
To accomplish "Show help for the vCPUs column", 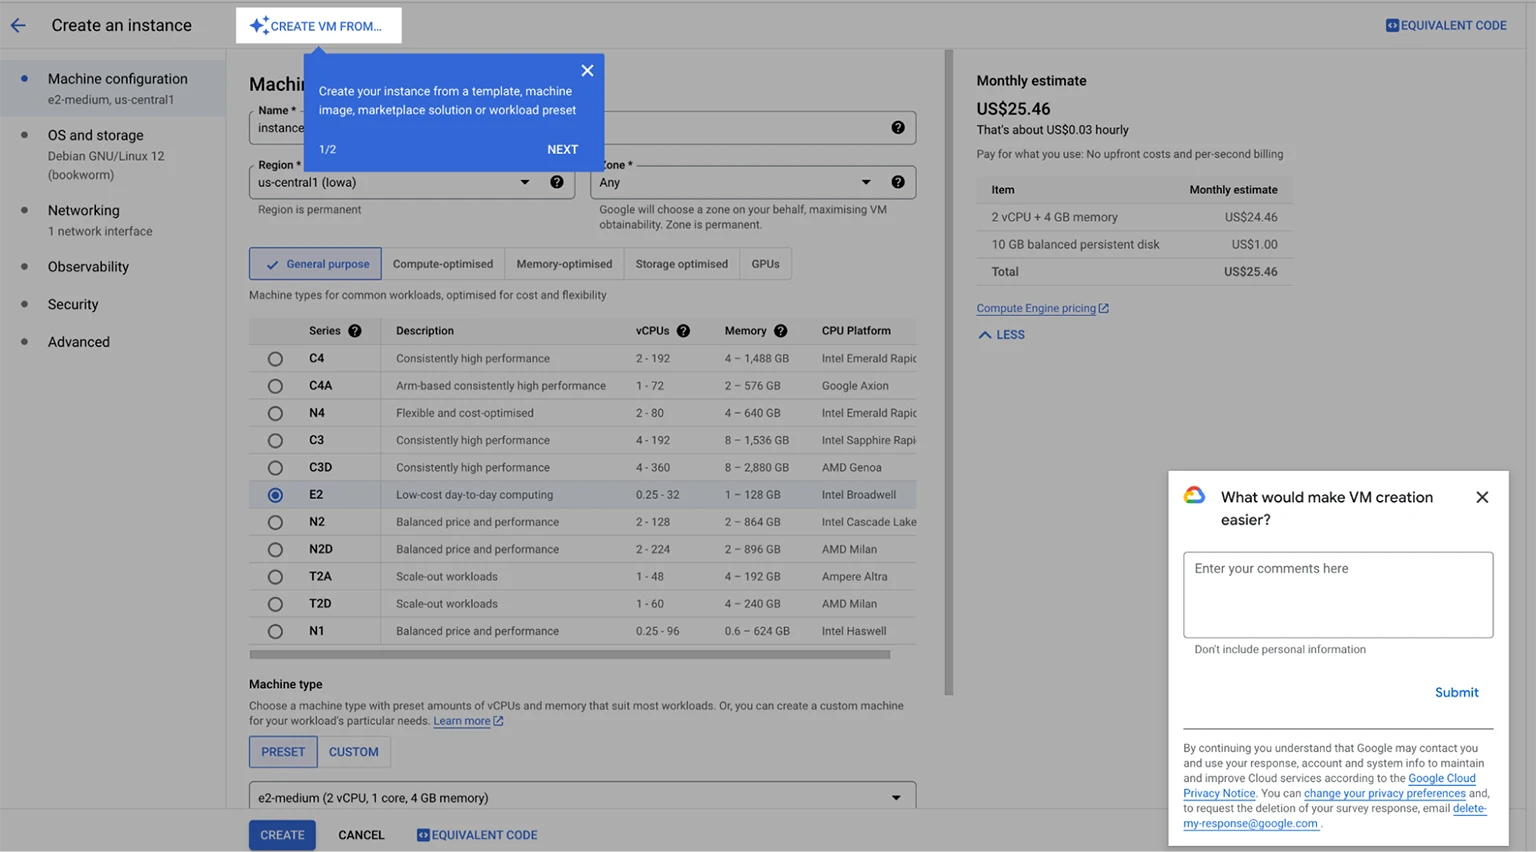I will tap(683, 331).
